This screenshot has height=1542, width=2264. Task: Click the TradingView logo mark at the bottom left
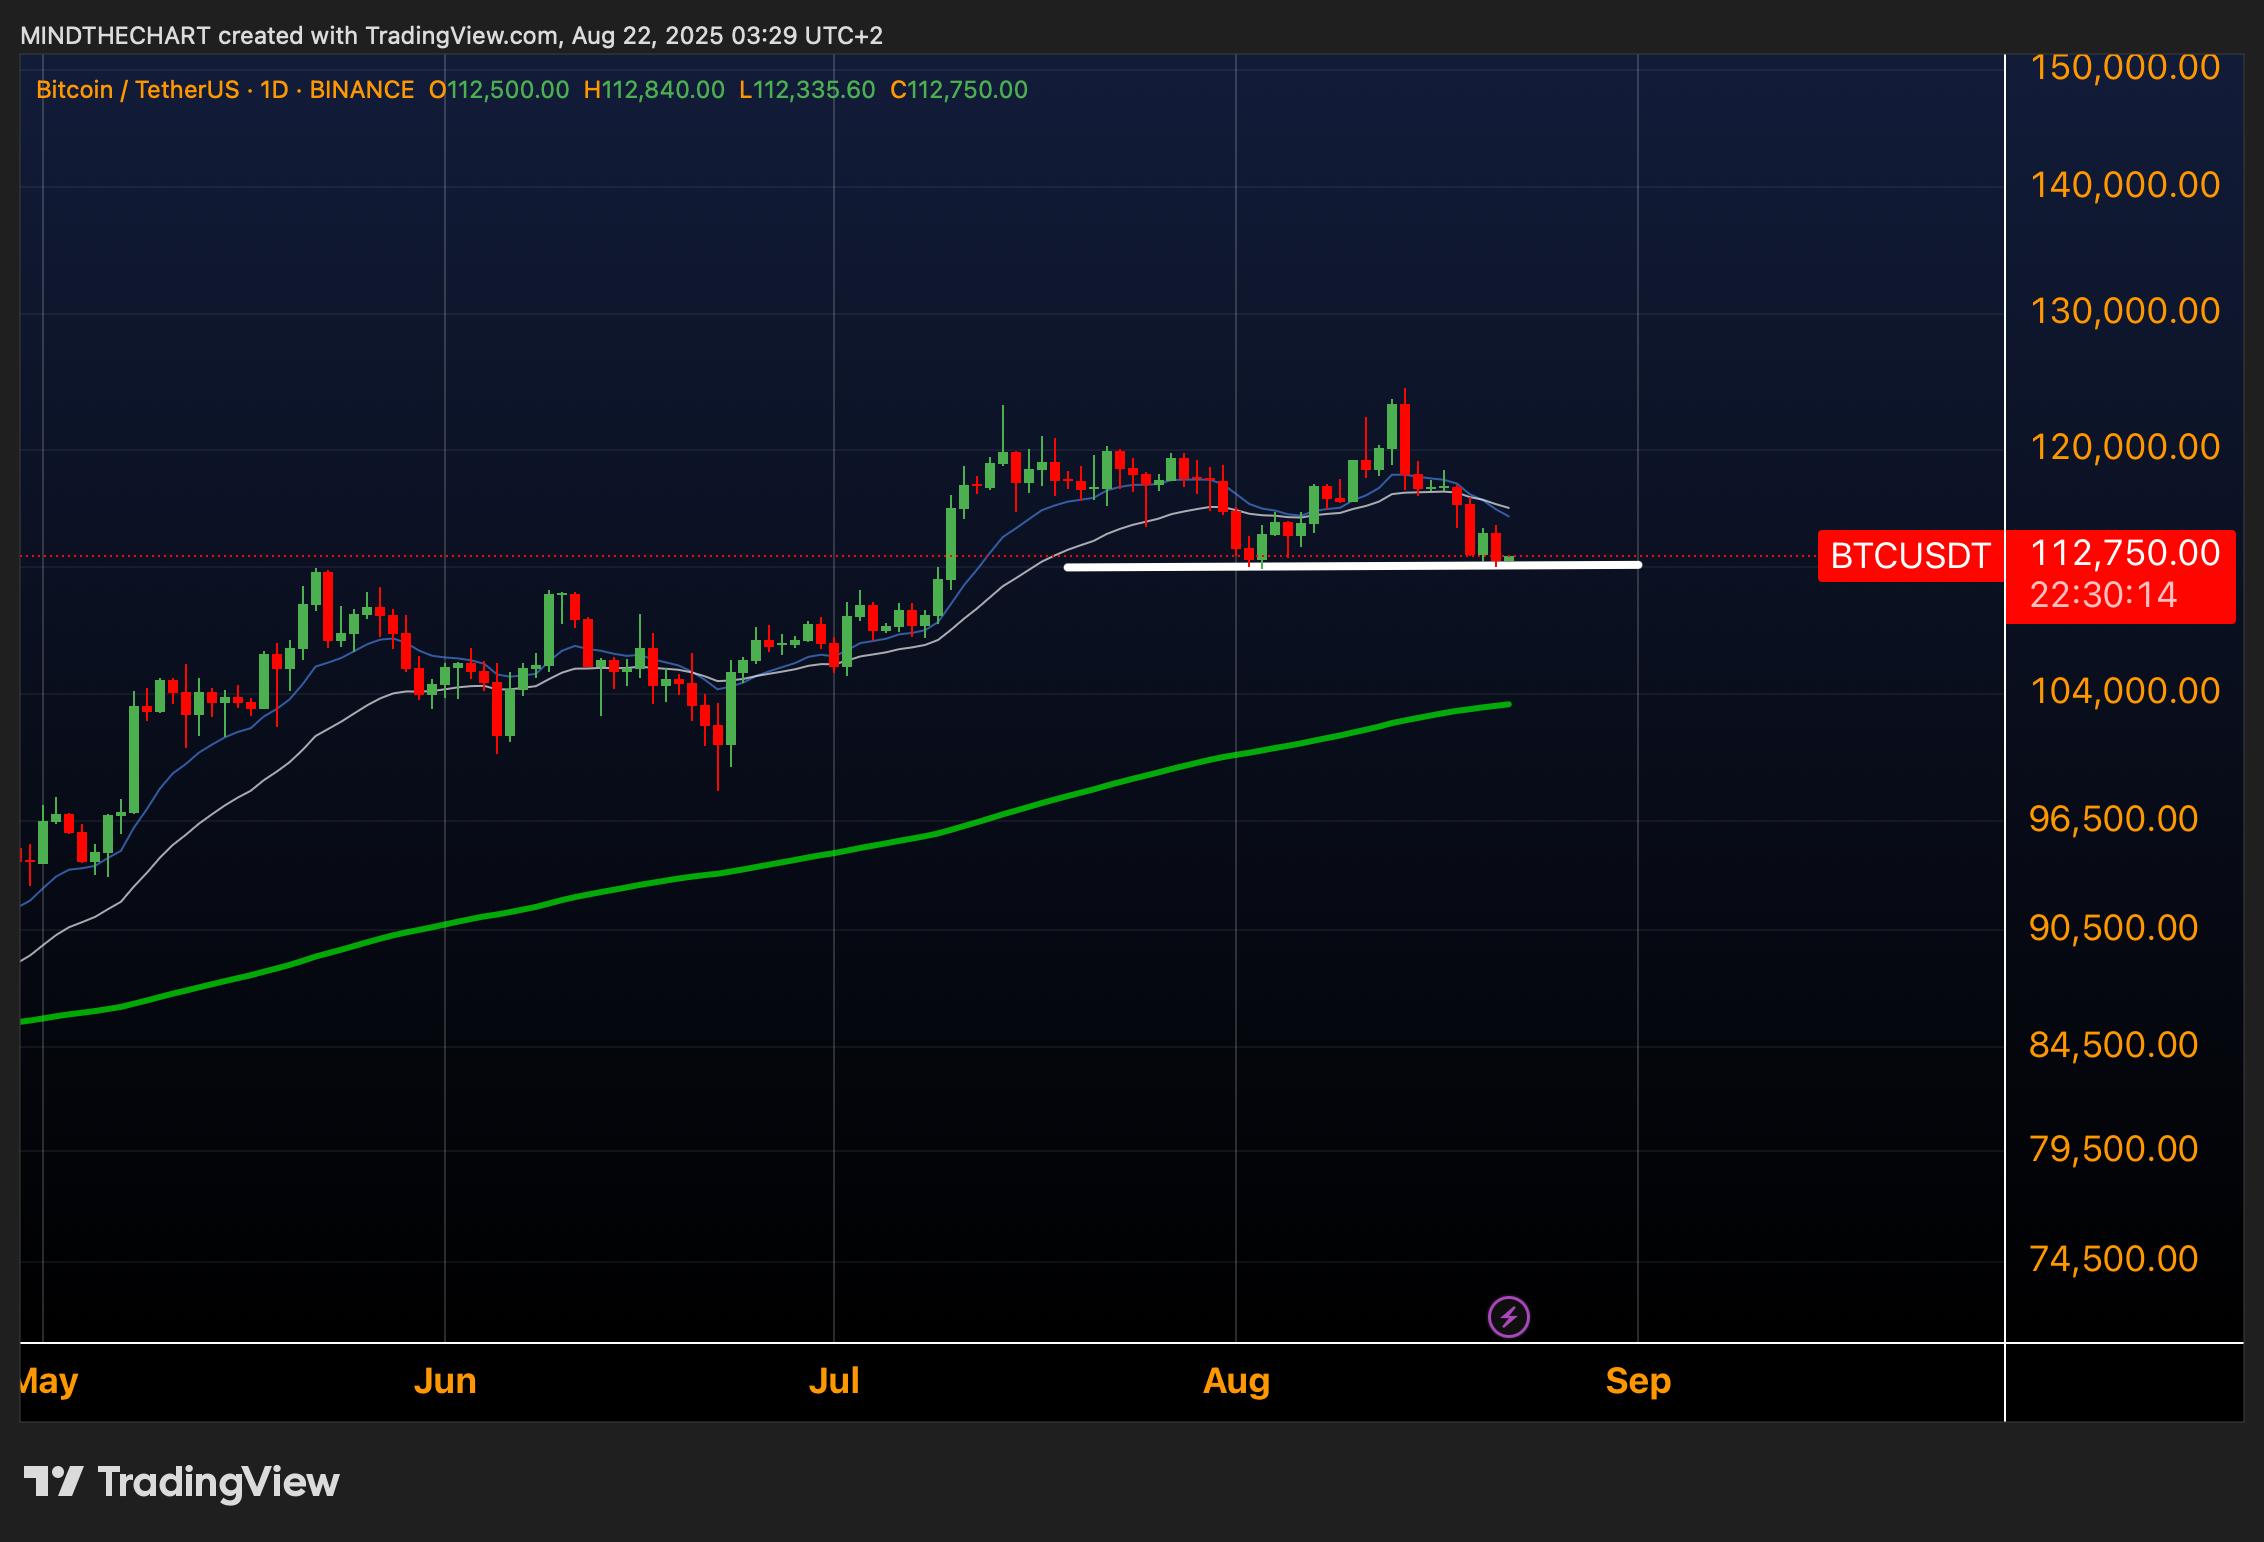coord(53,1481)
